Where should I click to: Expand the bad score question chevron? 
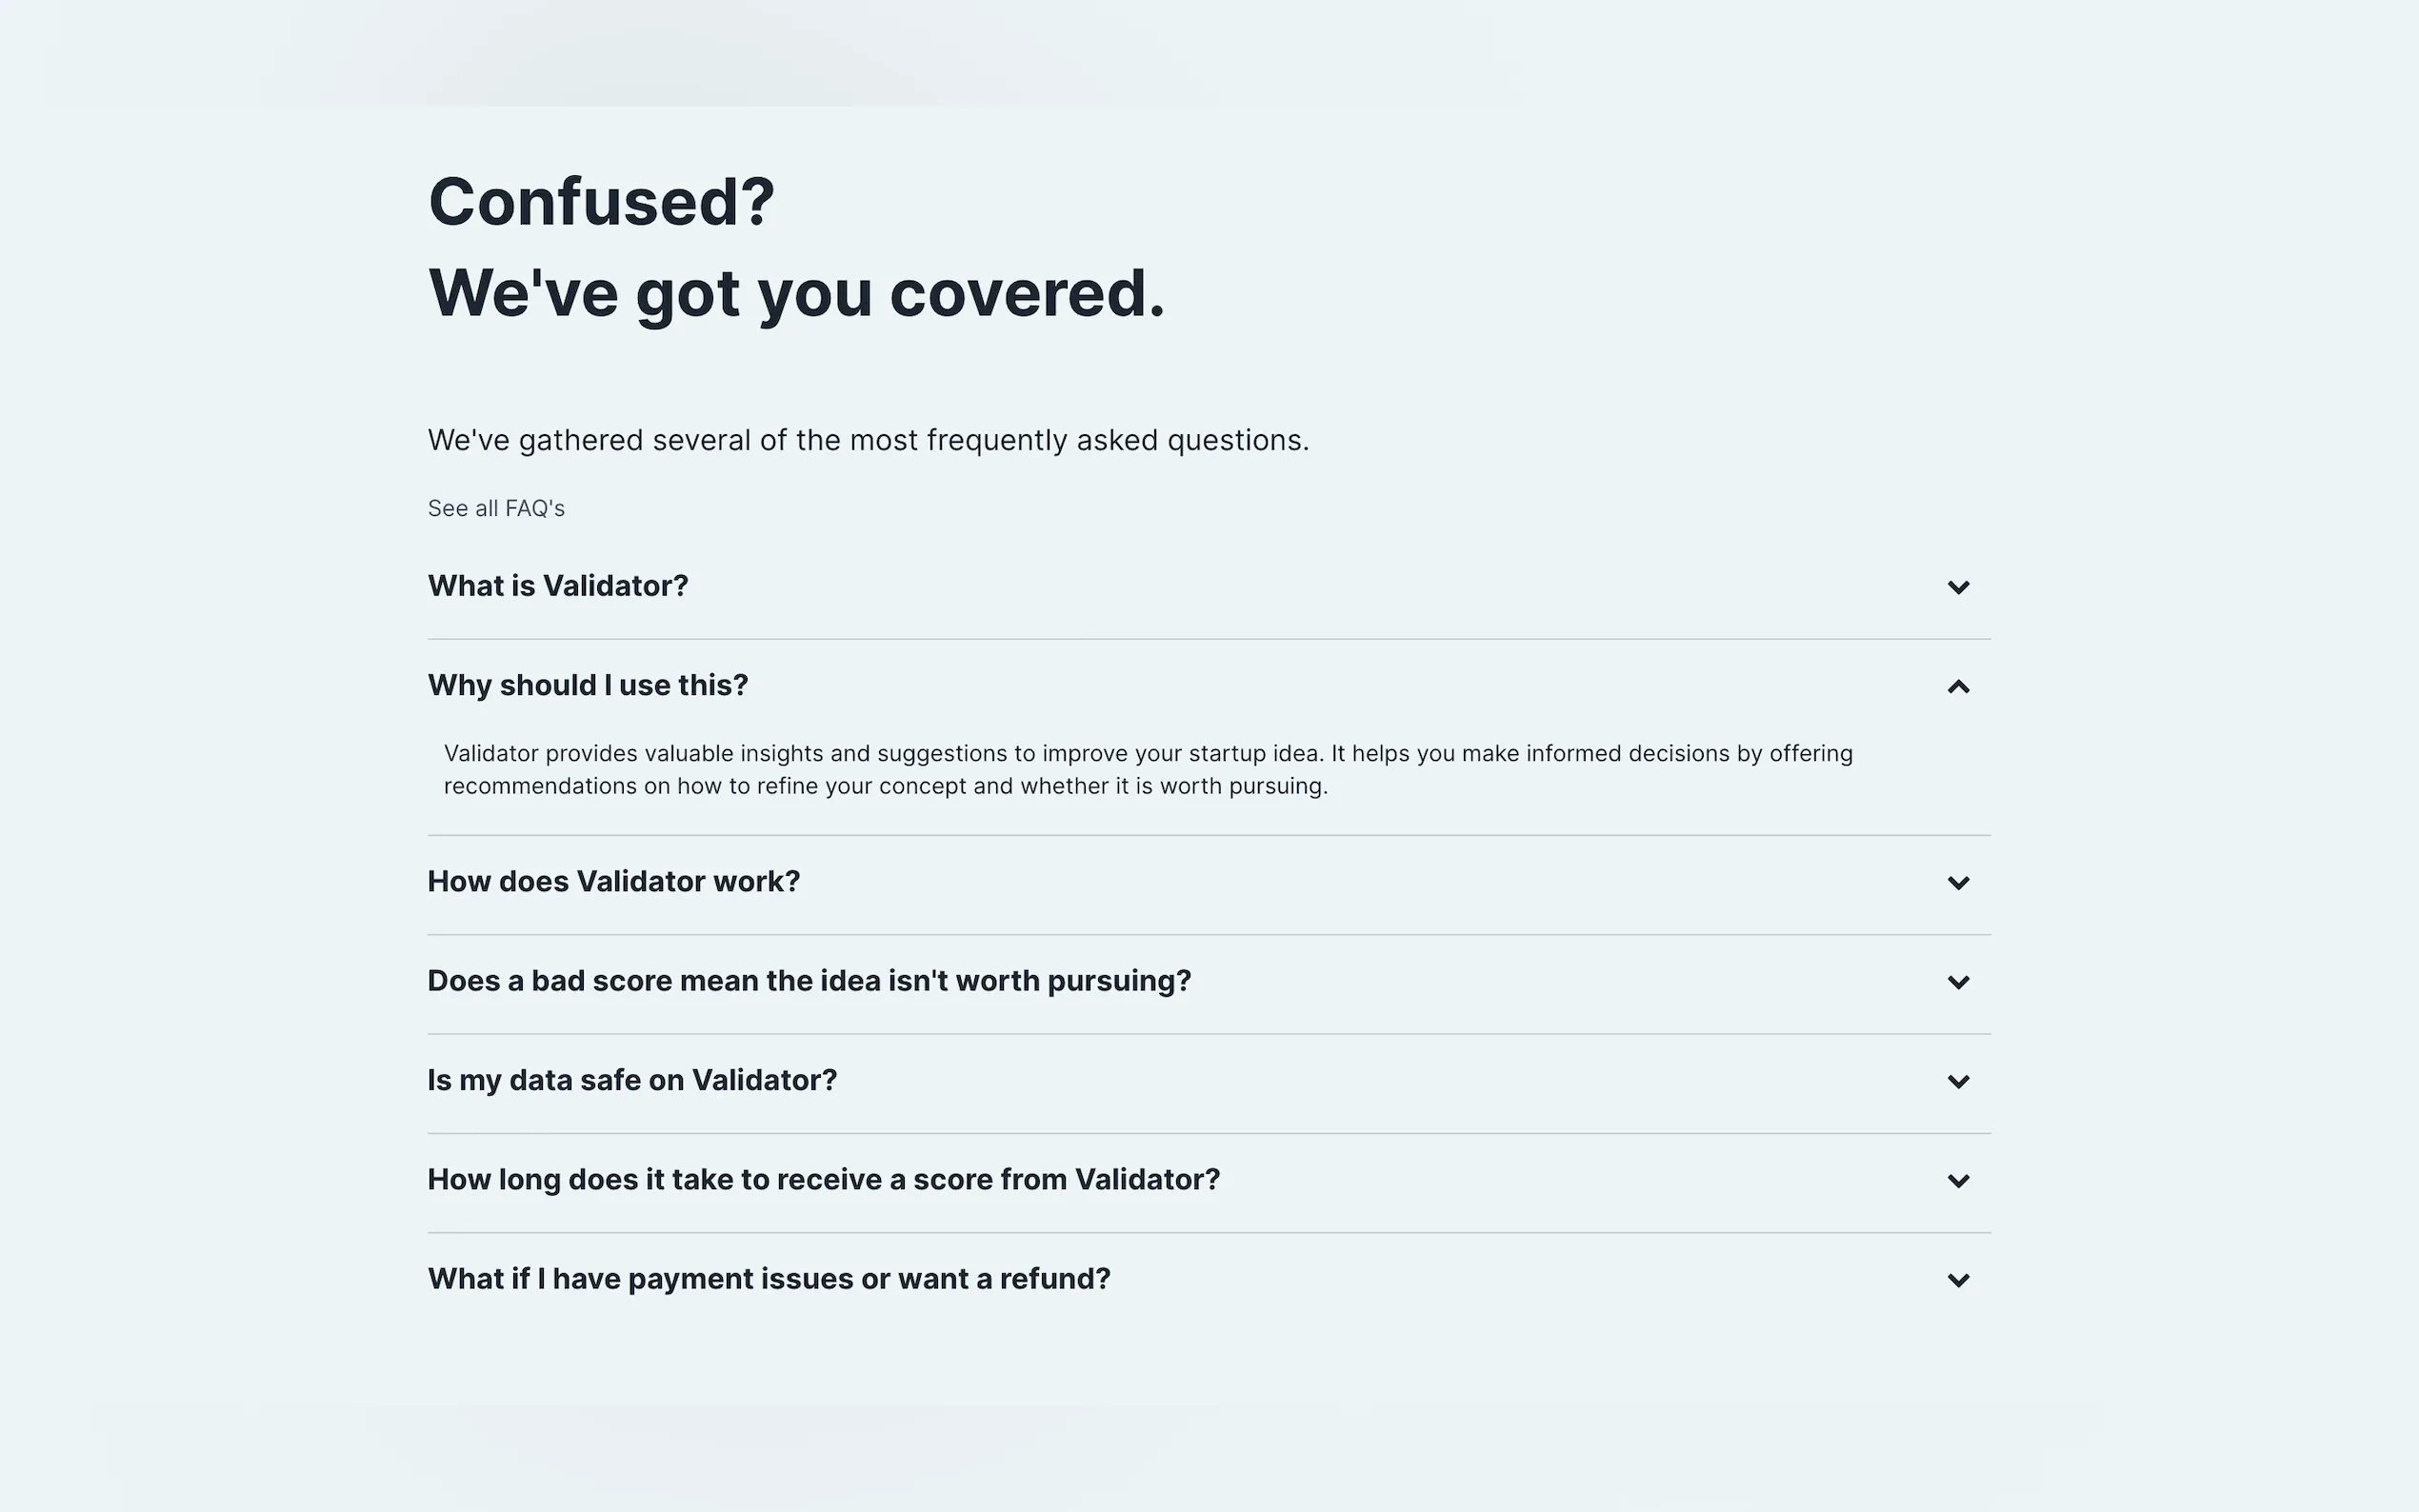(x=1957, y=982)
